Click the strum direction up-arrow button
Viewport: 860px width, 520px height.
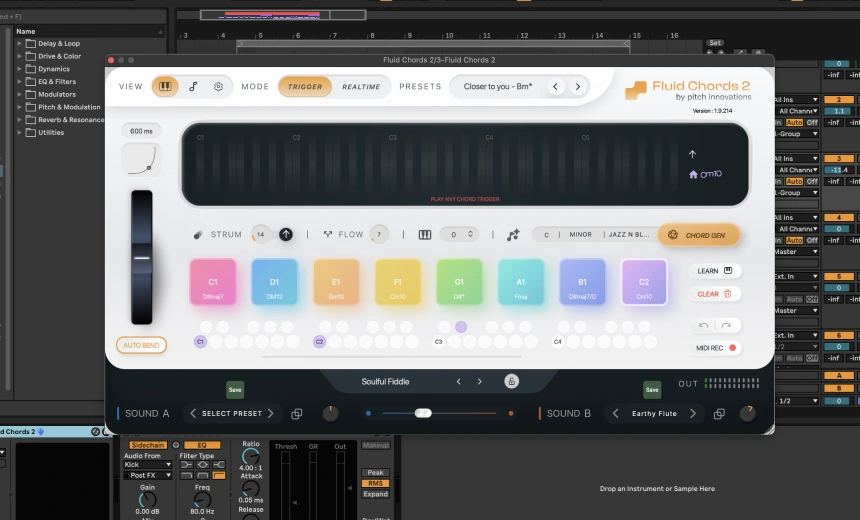(286, 234)
